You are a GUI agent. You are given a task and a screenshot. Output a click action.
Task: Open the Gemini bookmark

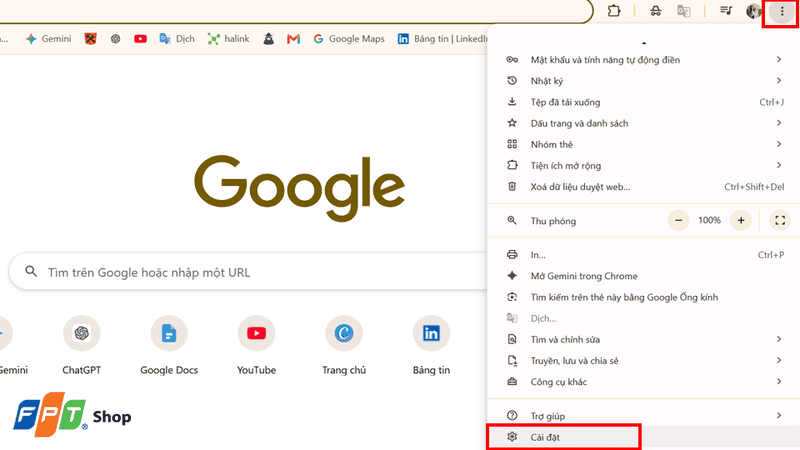click(x=48, y=39)
